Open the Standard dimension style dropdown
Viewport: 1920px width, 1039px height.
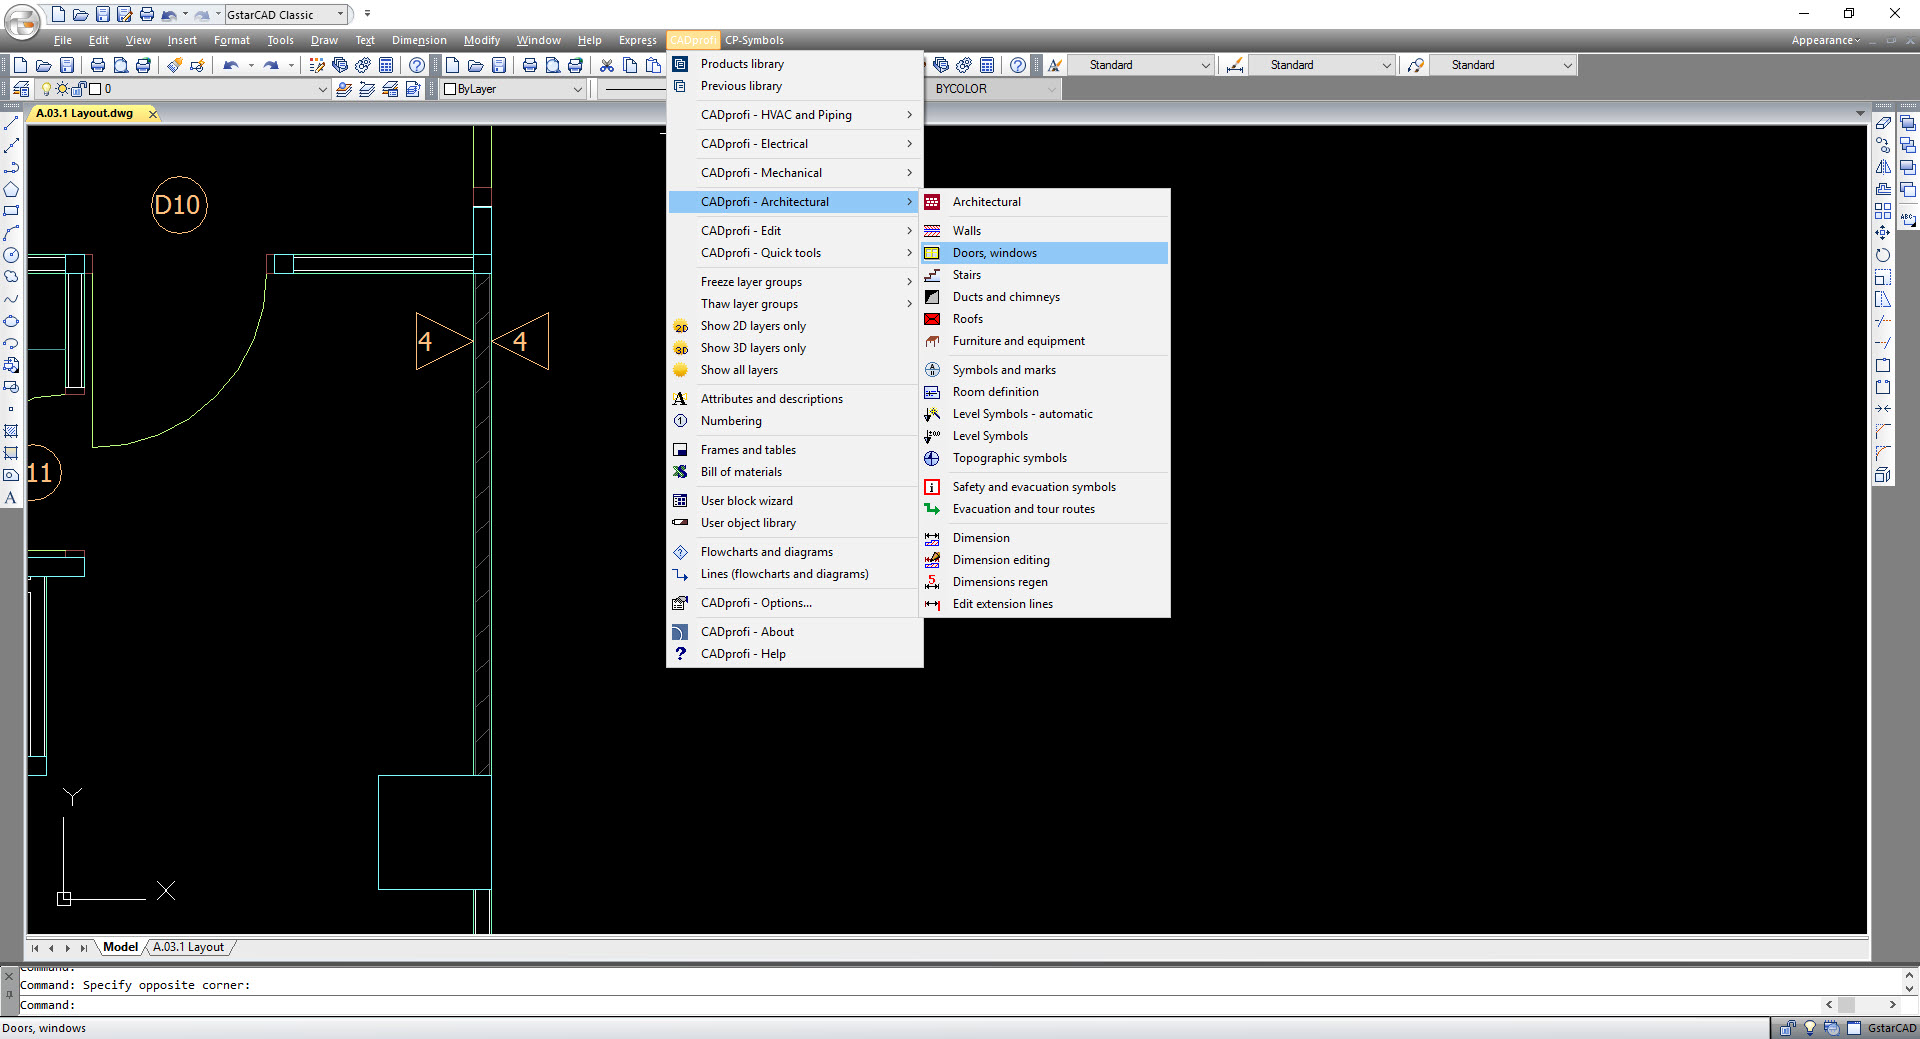pyautogui.click(x=1386, y=65)
